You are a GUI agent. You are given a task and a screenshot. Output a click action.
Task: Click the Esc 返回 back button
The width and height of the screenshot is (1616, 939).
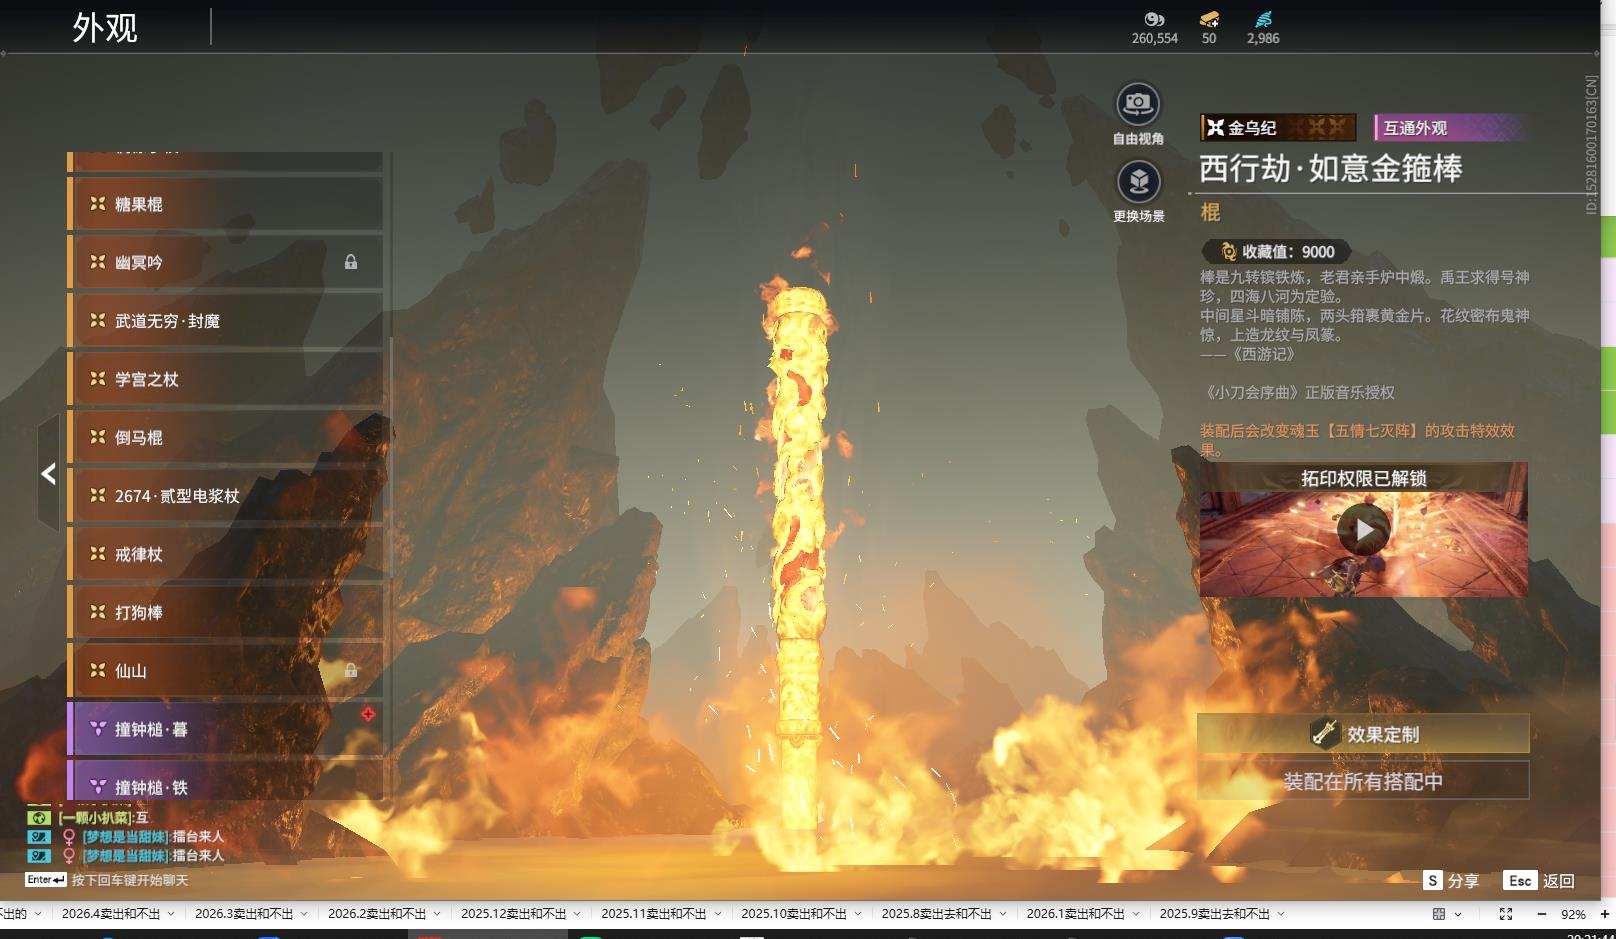coord(1539,880)
